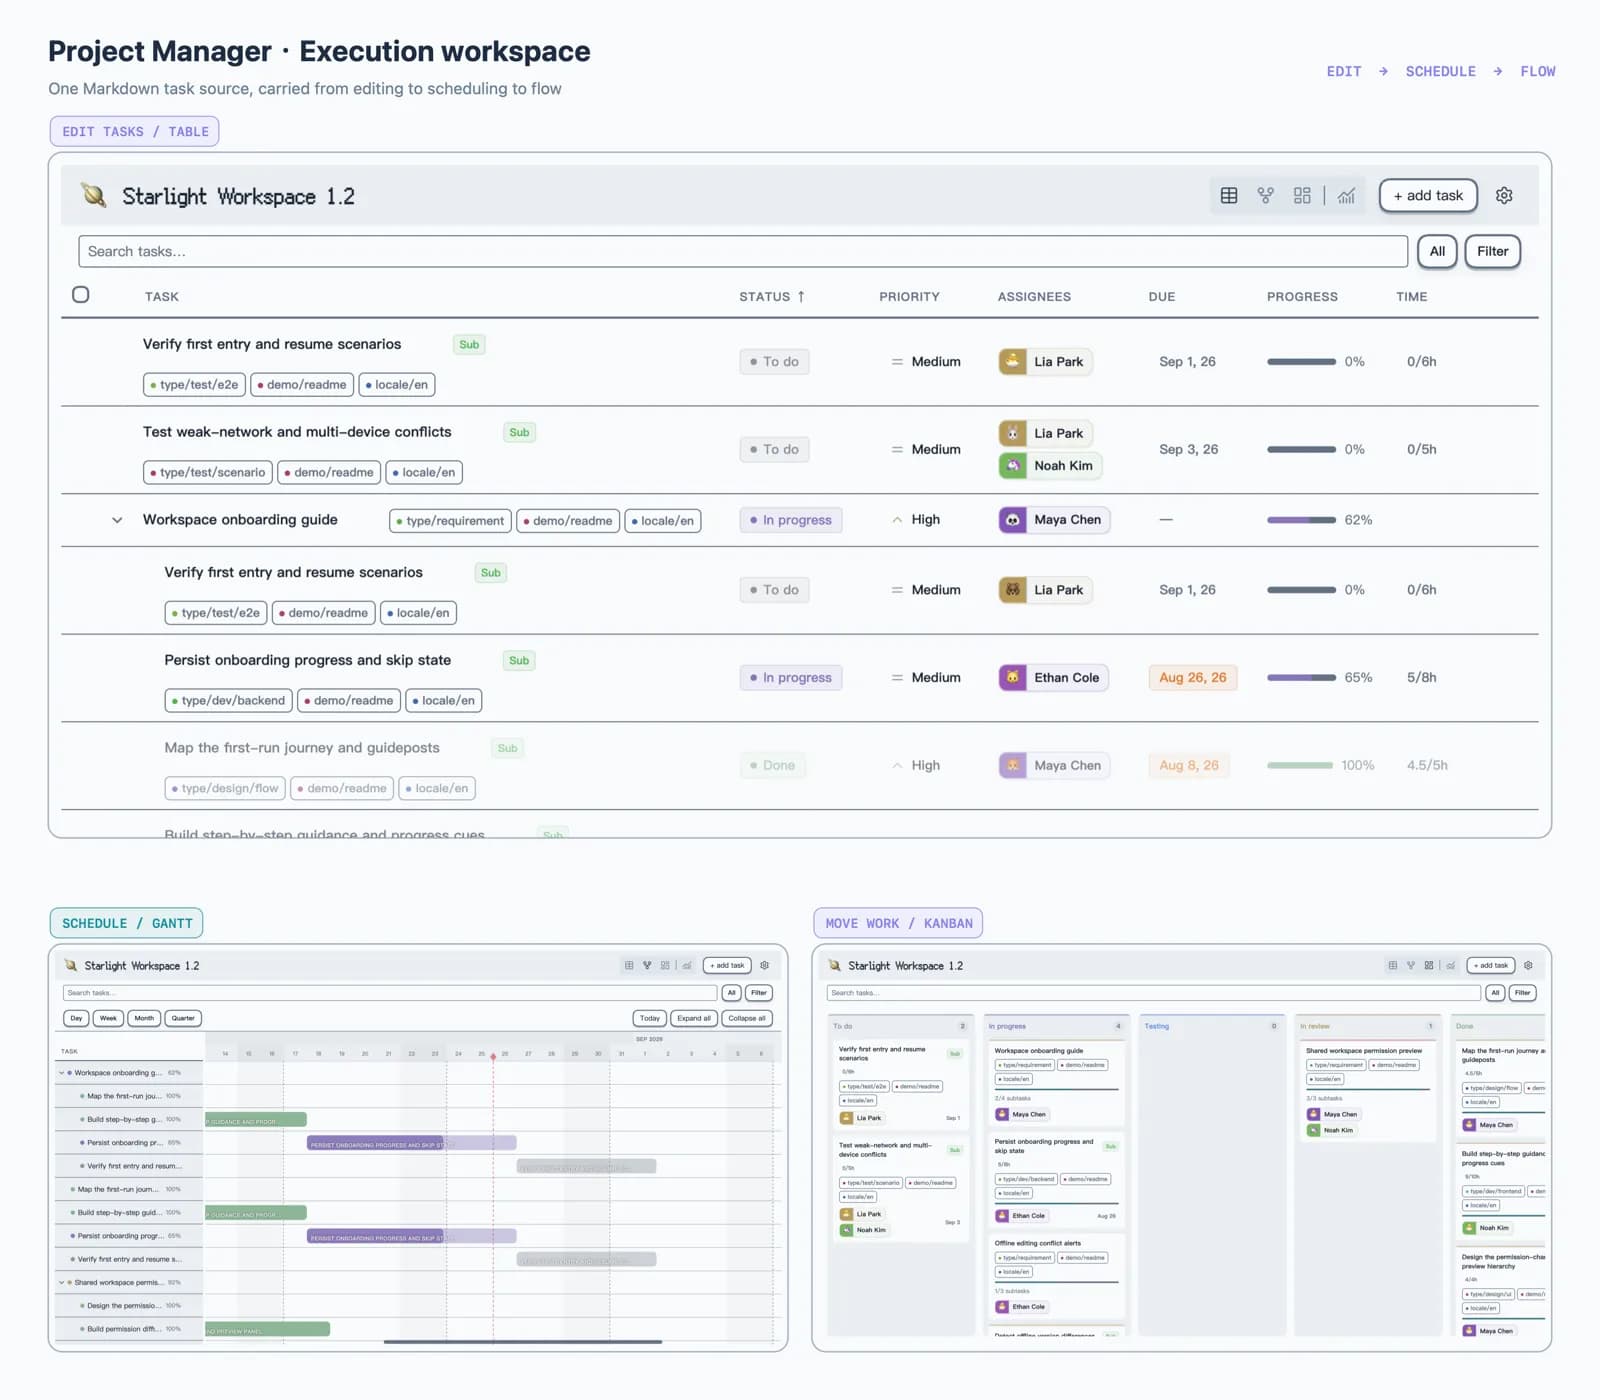This screenshot has width=1600, height=1400.
Task: Click the board view icon in the Kanban panel
Action: coord(1429,965)
